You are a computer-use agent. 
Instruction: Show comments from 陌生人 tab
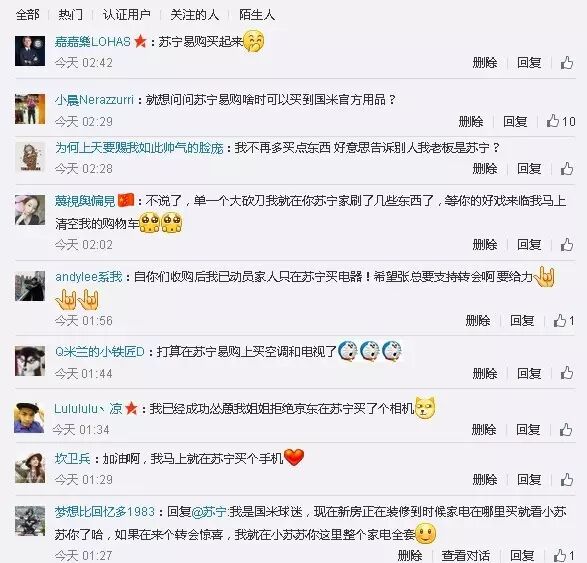coord(257,15)
